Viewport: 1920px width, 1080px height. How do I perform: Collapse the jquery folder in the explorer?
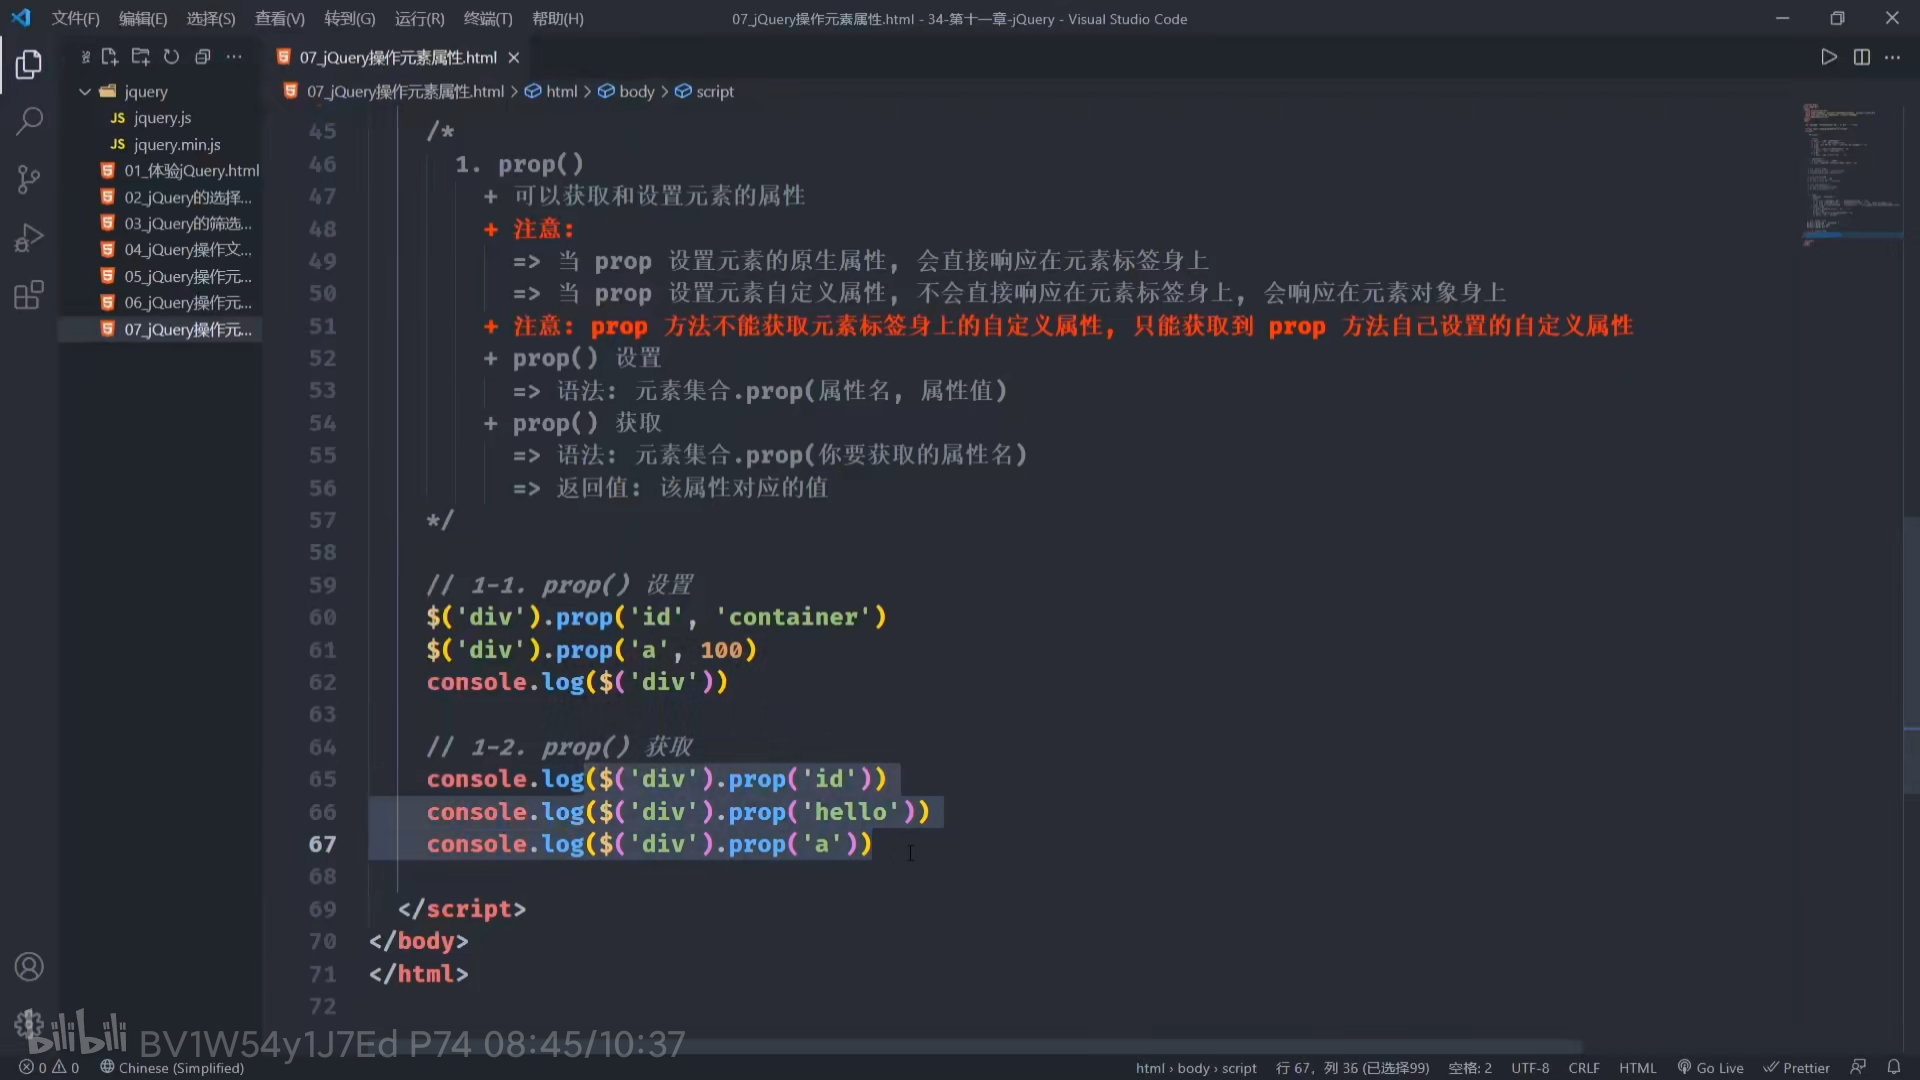(x=85, y=91)
